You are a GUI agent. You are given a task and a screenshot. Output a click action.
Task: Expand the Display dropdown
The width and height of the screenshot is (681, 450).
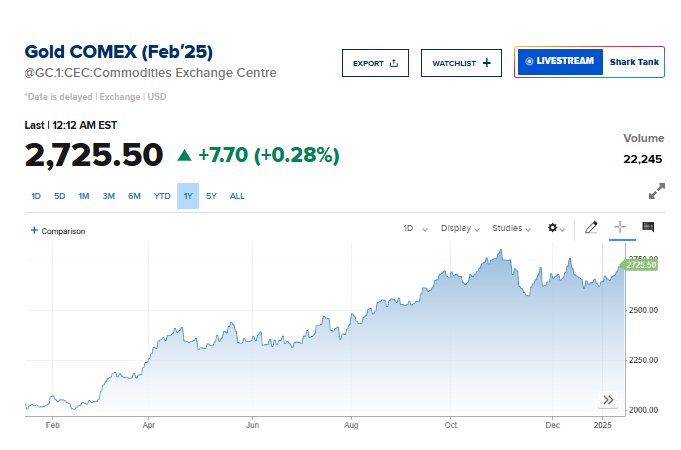tap(461, 228)
